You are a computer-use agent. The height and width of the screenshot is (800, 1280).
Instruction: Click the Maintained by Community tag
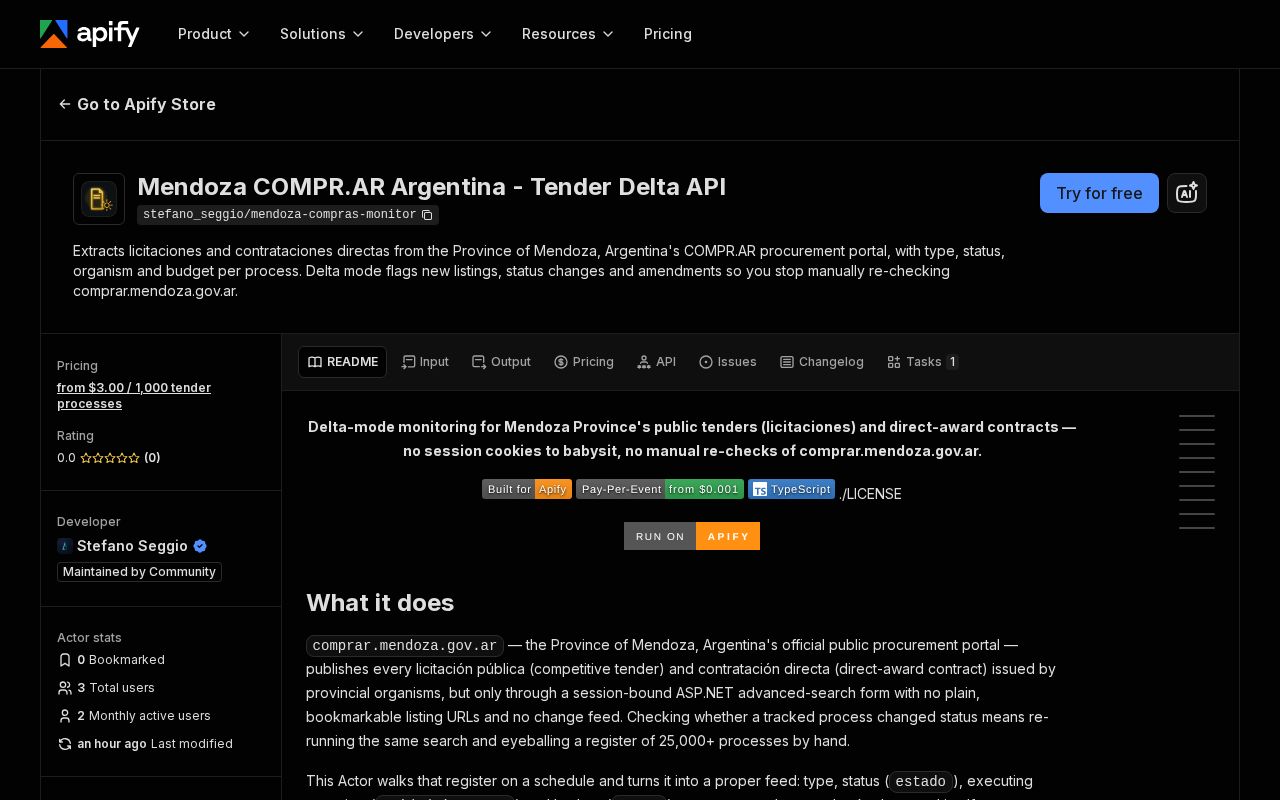point(139,572)
